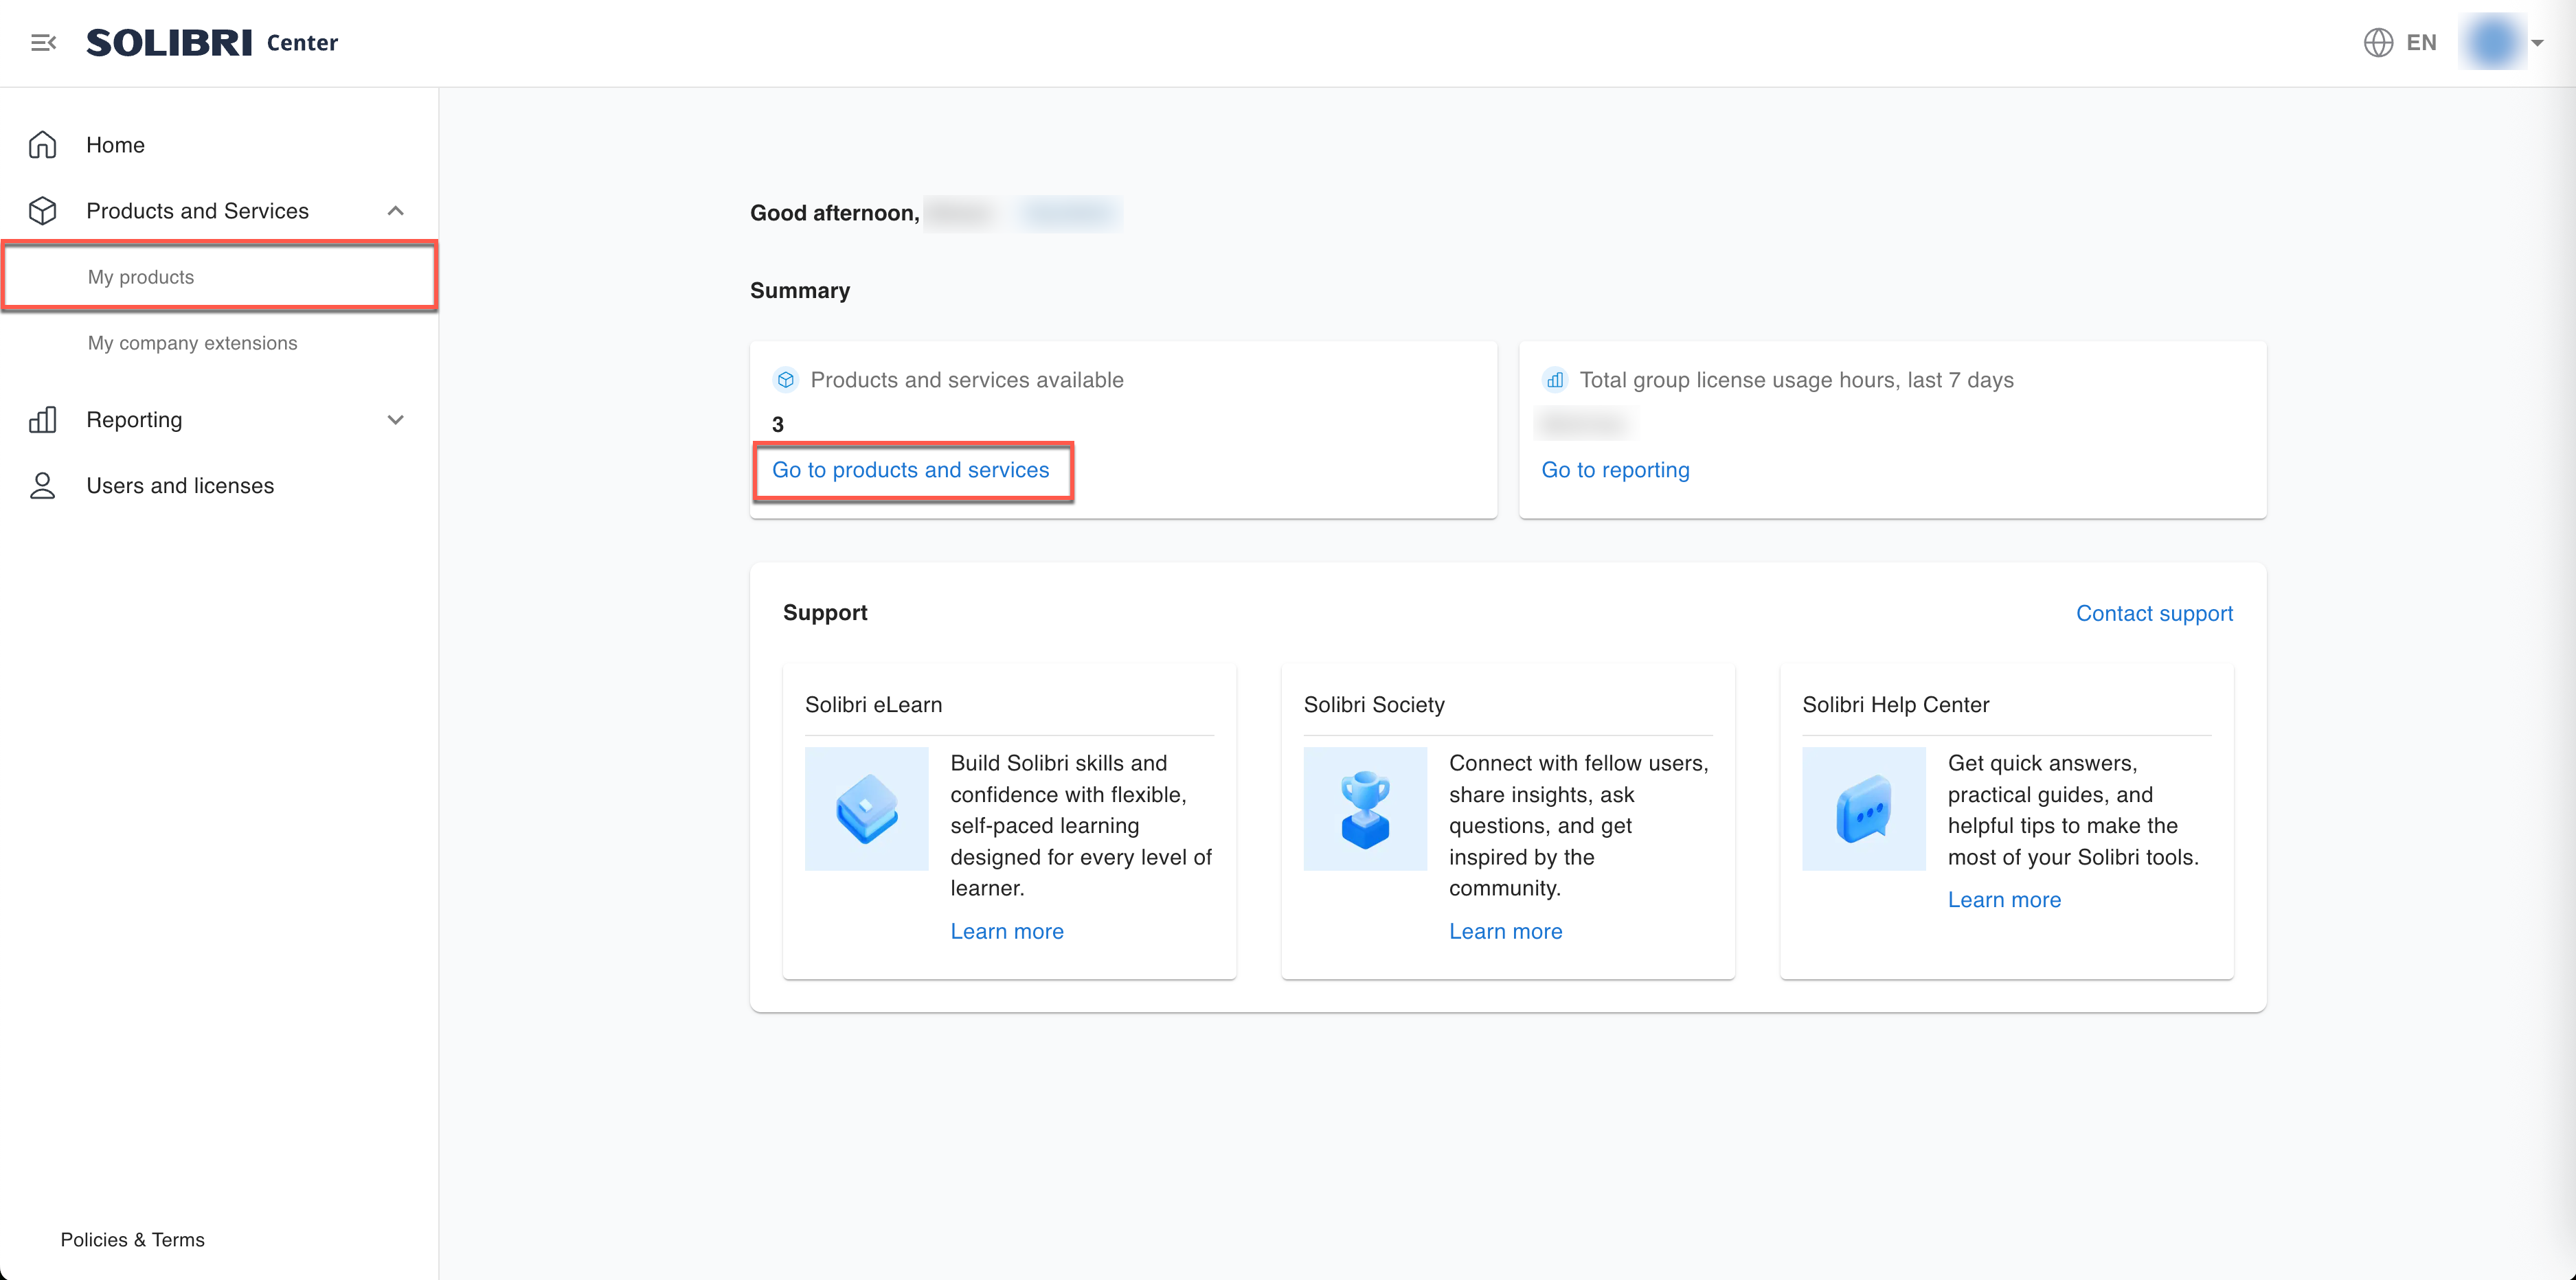Collapse the sidebar using the hamburger icon
The width and height of the screenshot is (2576, 1280).
coord(43,42)
